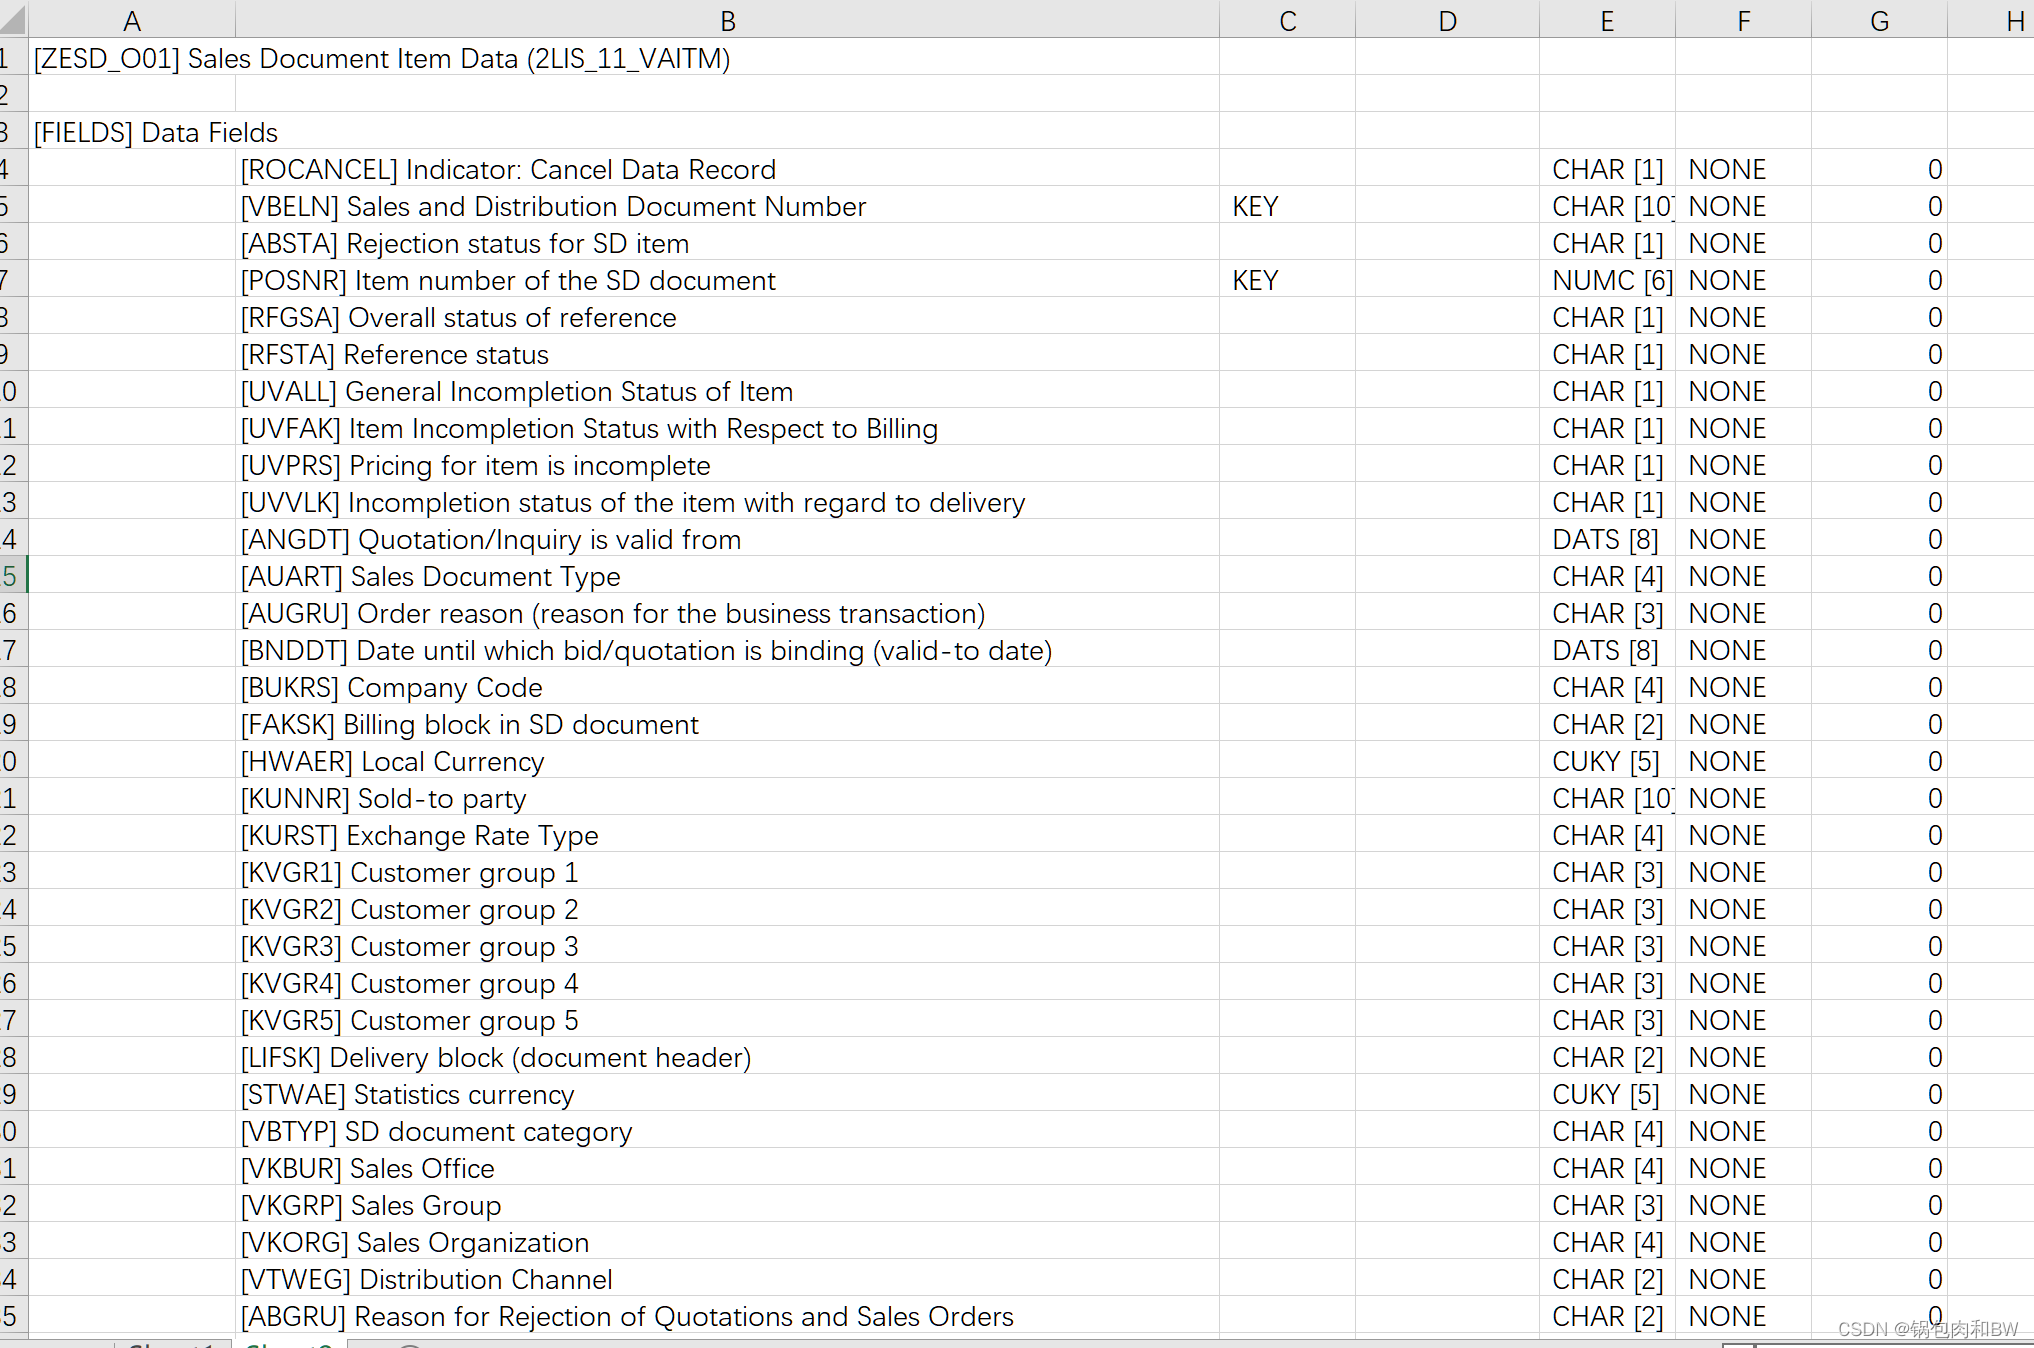Viewport: 2034px width, 1348px height.
Task: Click the VKORG Sales Organization cell
Action: tap(415, 1242)
